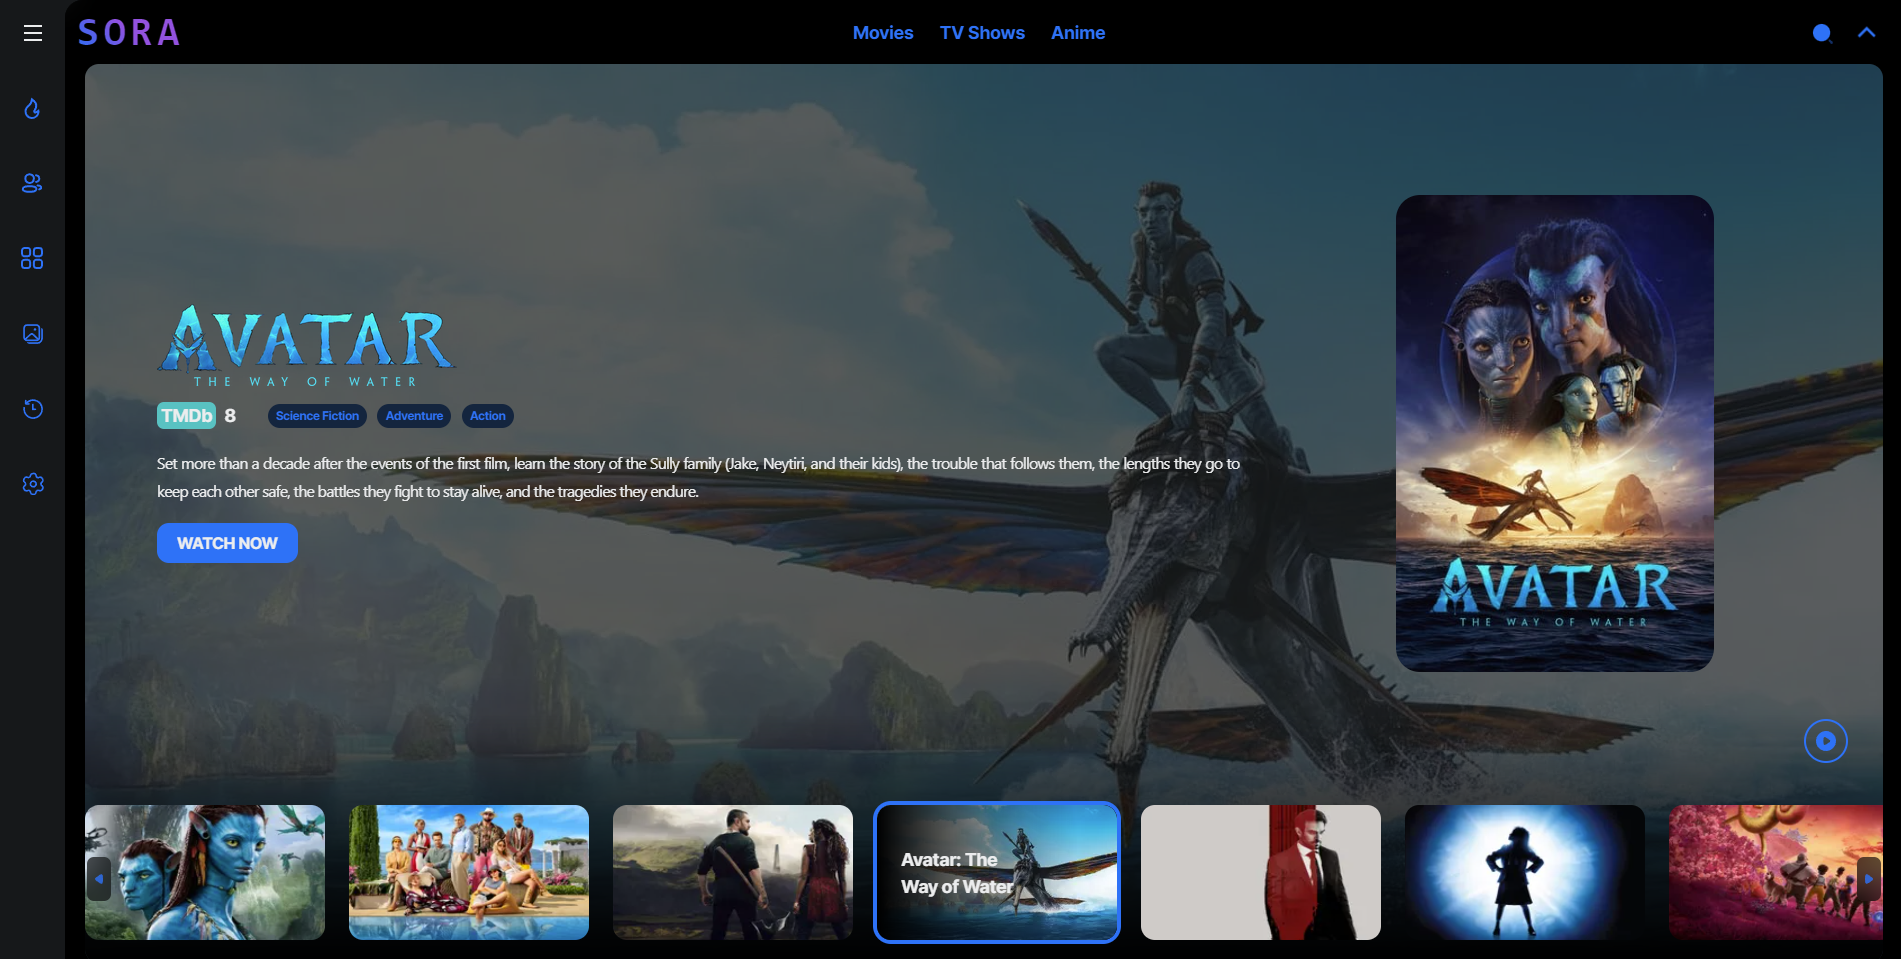Select the Avatar: The Way of Water thumbnail
Image resolution: width=1901 pixels, height=959 pixels.
tap(997, 872)
